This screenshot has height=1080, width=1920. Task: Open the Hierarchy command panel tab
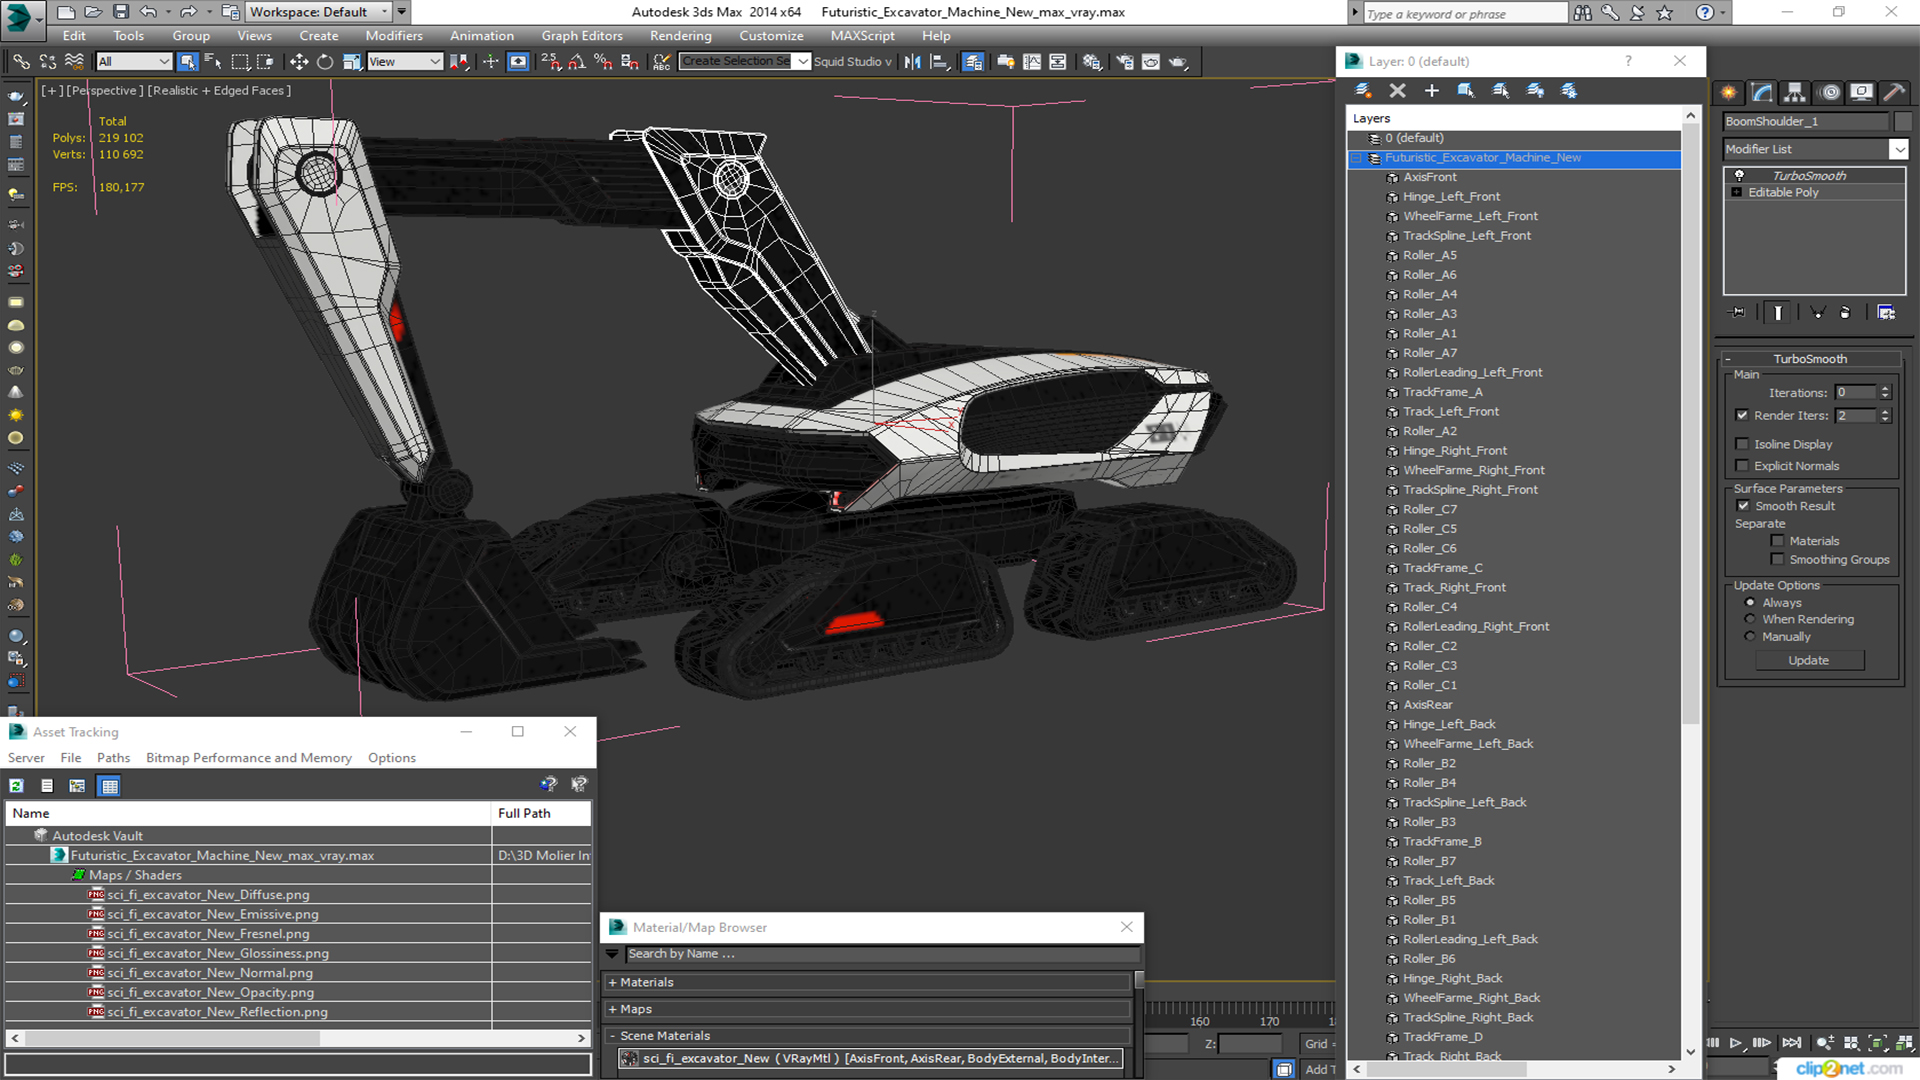[1795, 92]
